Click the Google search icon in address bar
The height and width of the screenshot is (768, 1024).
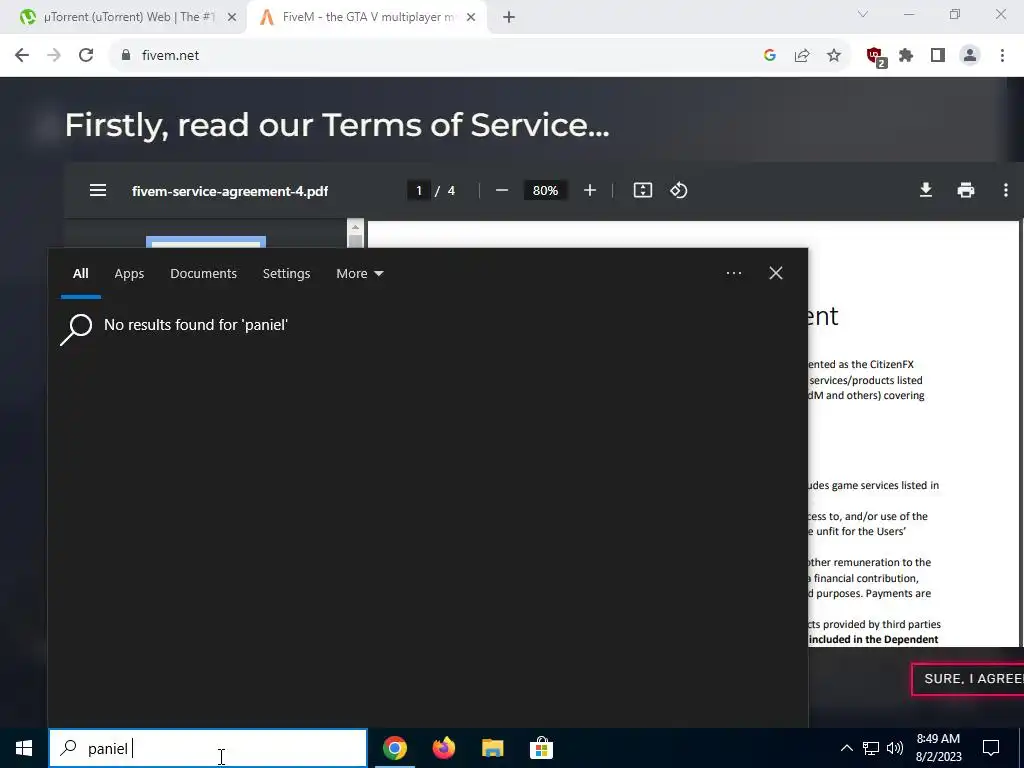[x=769, y=56]
